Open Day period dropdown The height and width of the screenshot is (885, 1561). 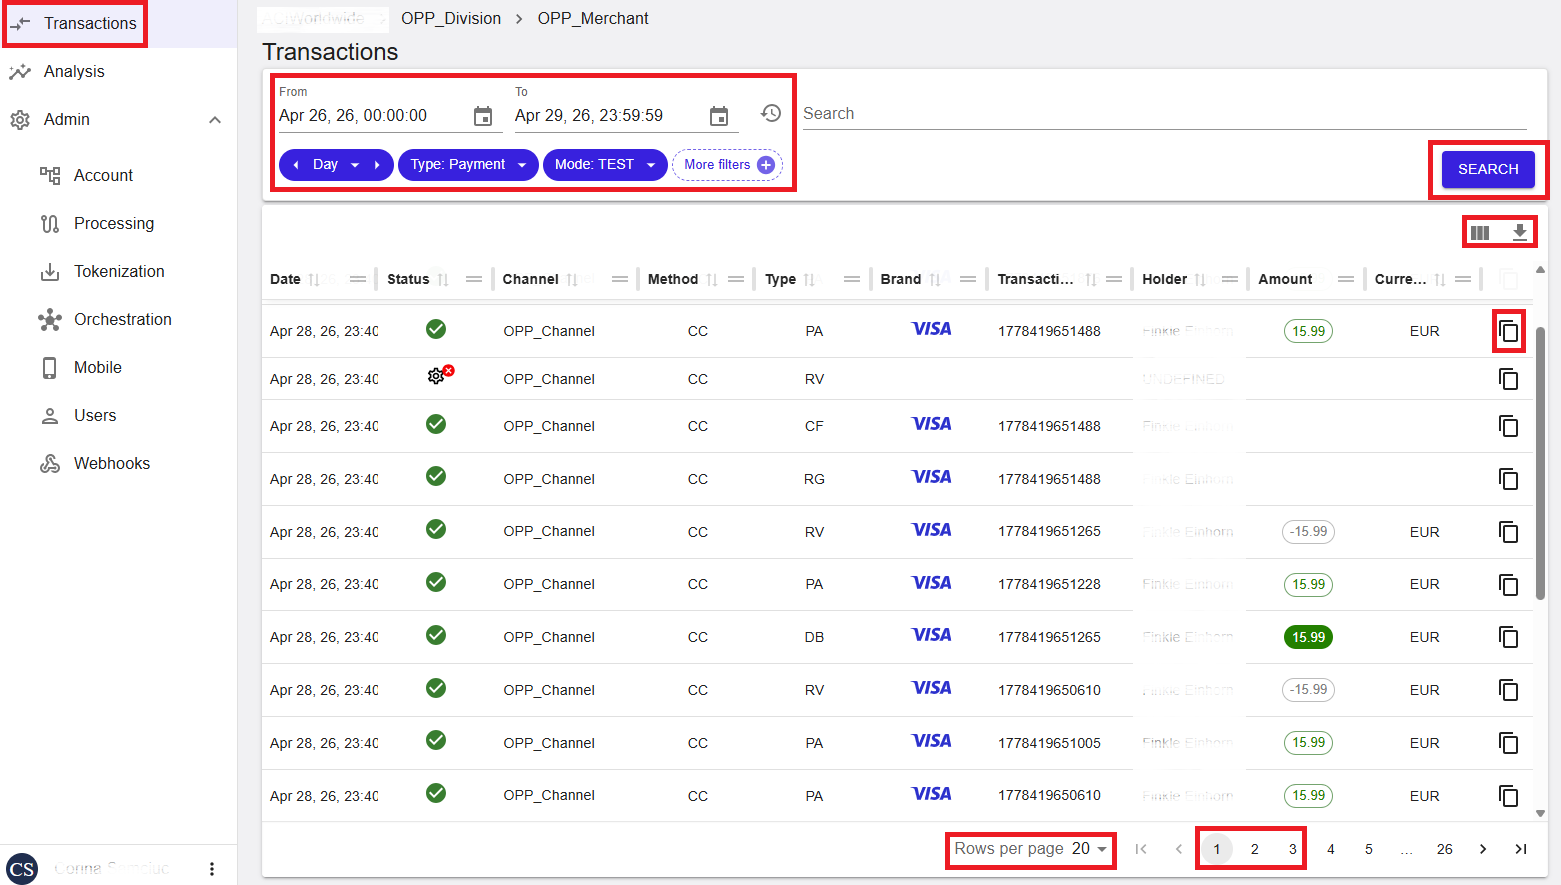click(x=336, y=165)
